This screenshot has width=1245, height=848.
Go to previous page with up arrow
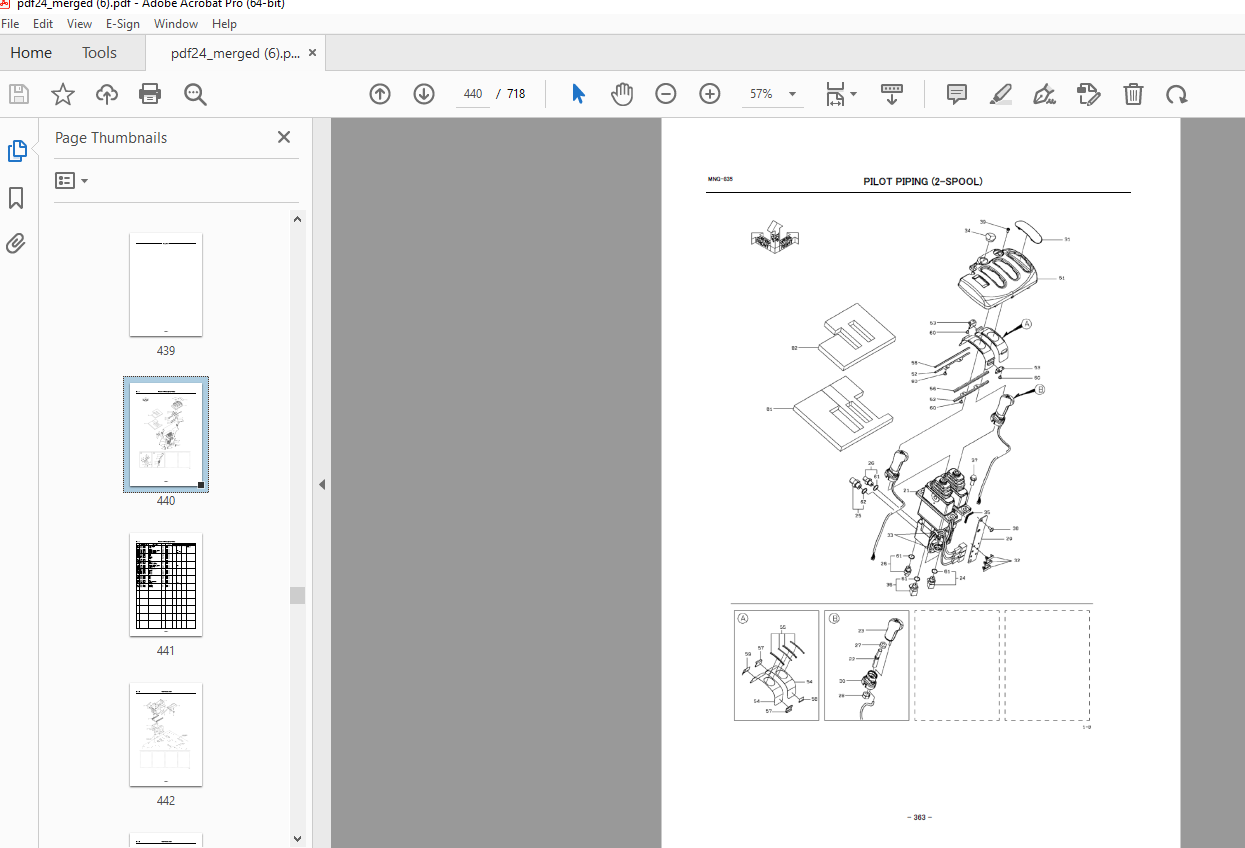380,94
